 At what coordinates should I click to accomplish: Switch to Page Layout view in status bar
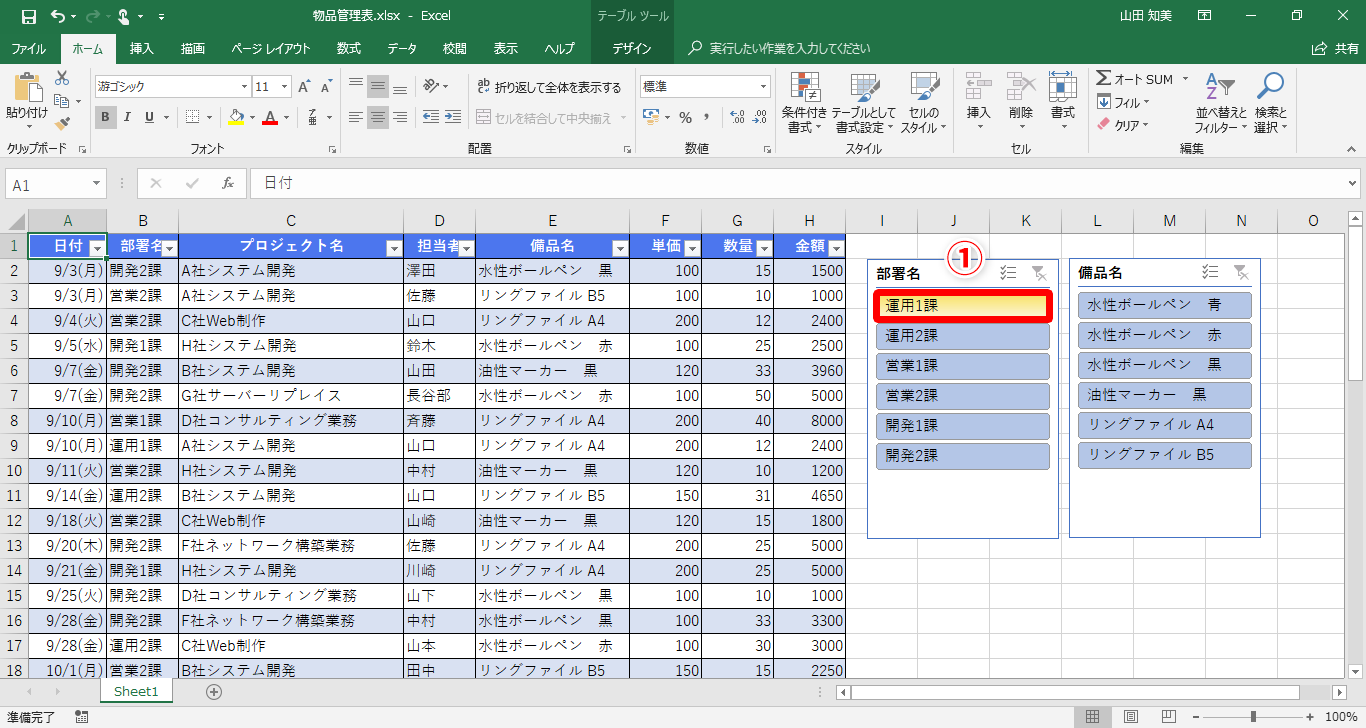1130,716
